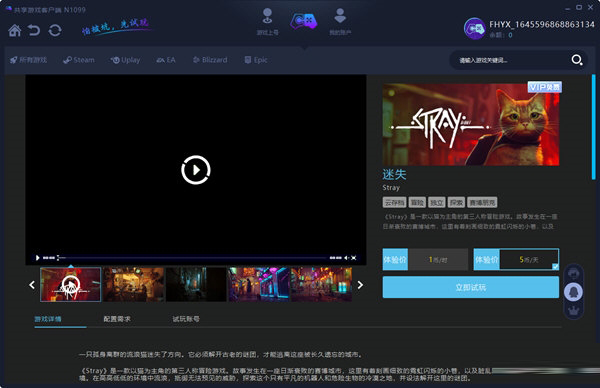
Task: Select the third dark alley thumbnail
Action: click(196, 284)
